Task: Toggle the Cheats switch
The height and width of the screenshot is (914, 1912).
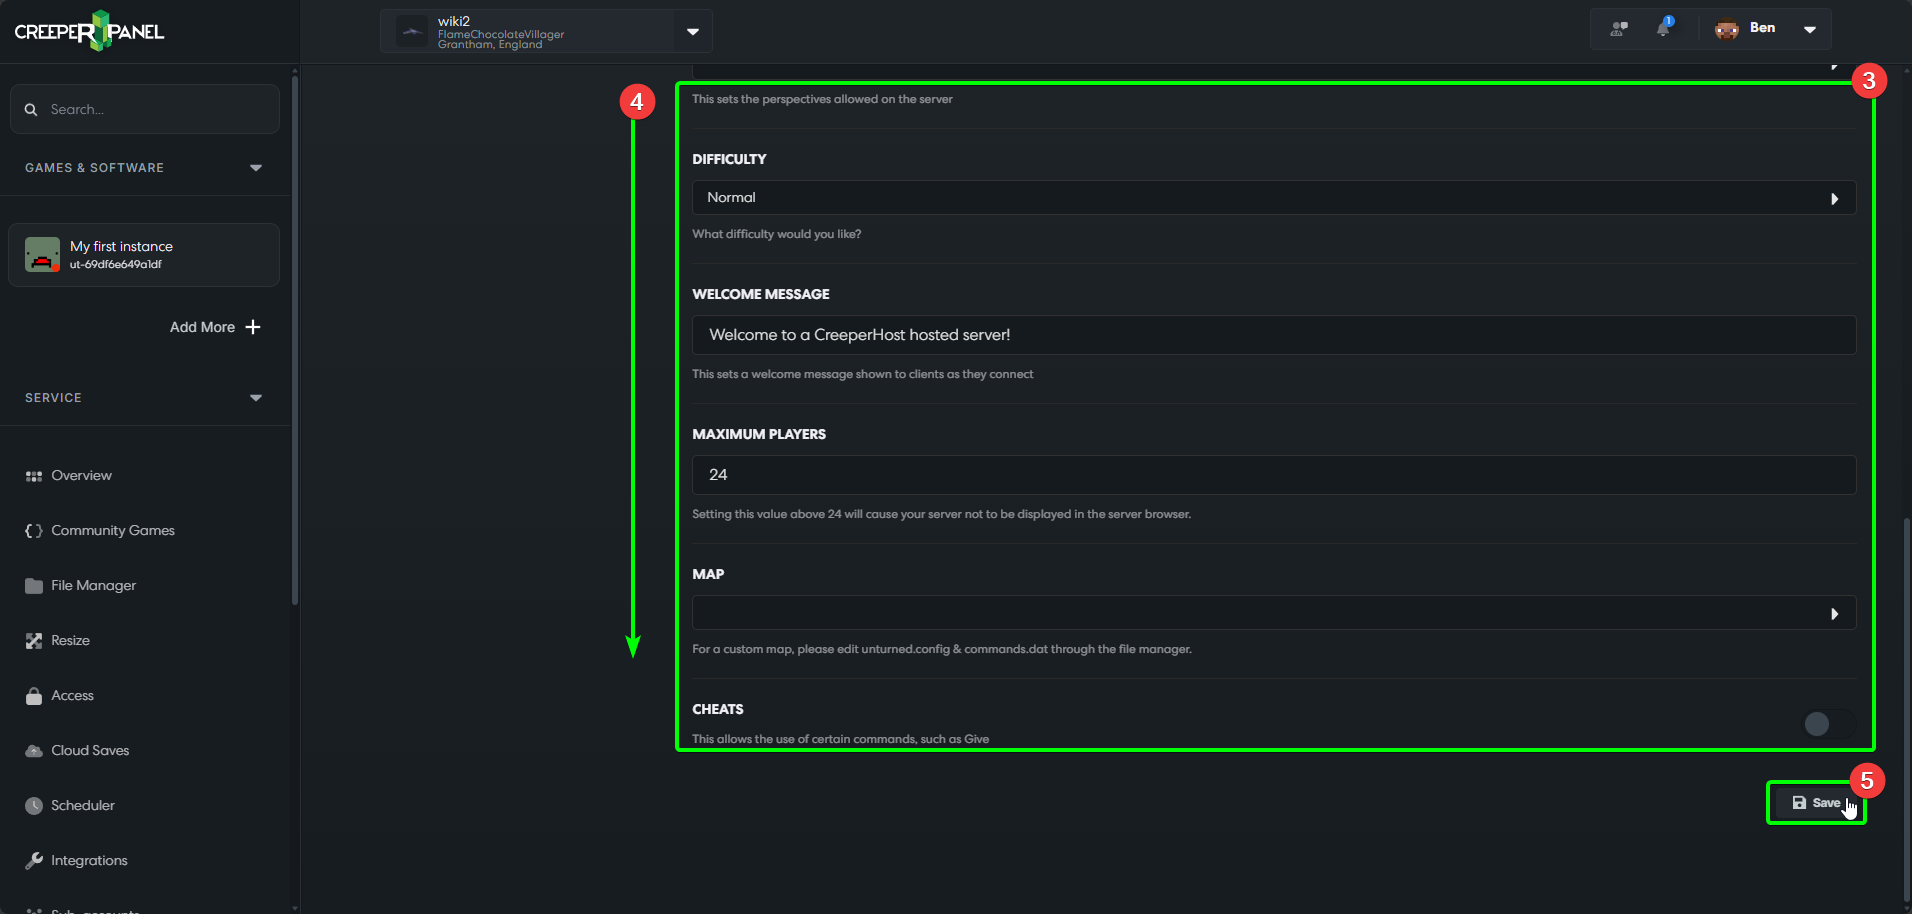Action: (1826, 723)
